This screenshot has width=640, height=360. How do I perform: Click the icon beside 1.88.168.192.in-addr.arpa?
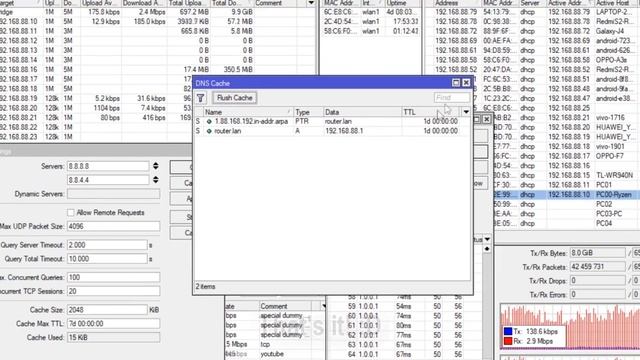pos(209,121)
